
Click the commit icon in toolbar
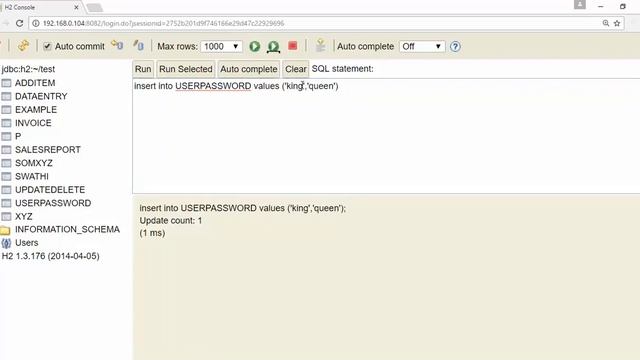click(139, 45)
